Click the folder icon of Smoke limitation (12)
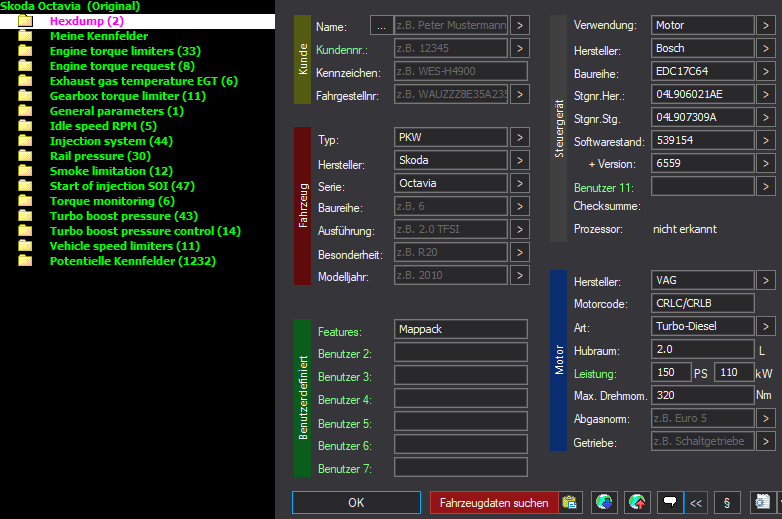 [x=25, y=171]
